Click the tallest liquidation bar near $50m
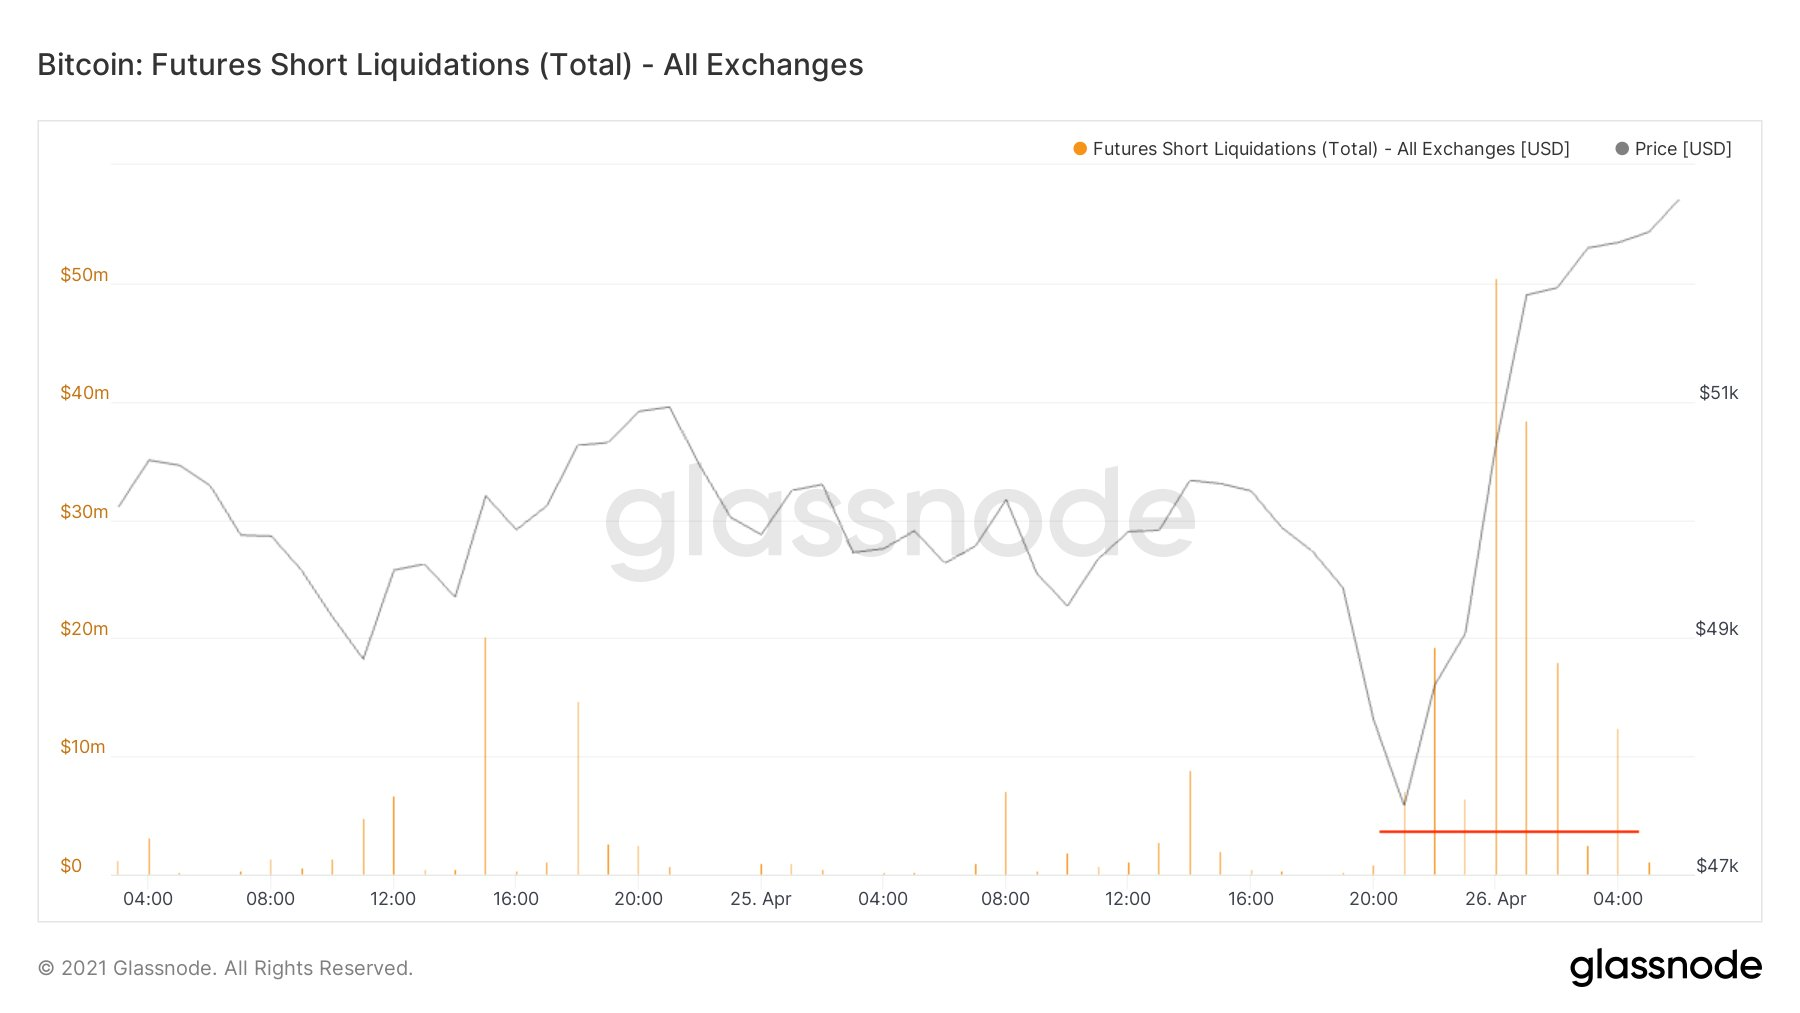The image size is (1800, 1013). click(1496, 577)
